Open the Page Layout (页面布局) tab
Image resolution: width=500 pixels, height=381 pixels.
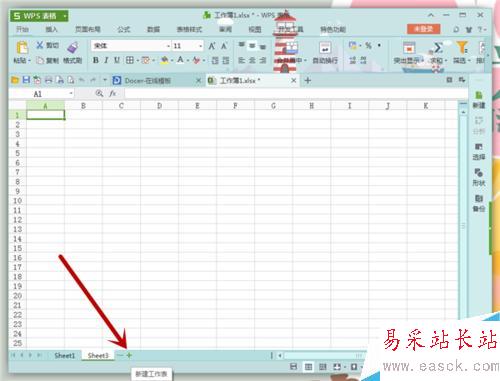click(x=88, y=29)
